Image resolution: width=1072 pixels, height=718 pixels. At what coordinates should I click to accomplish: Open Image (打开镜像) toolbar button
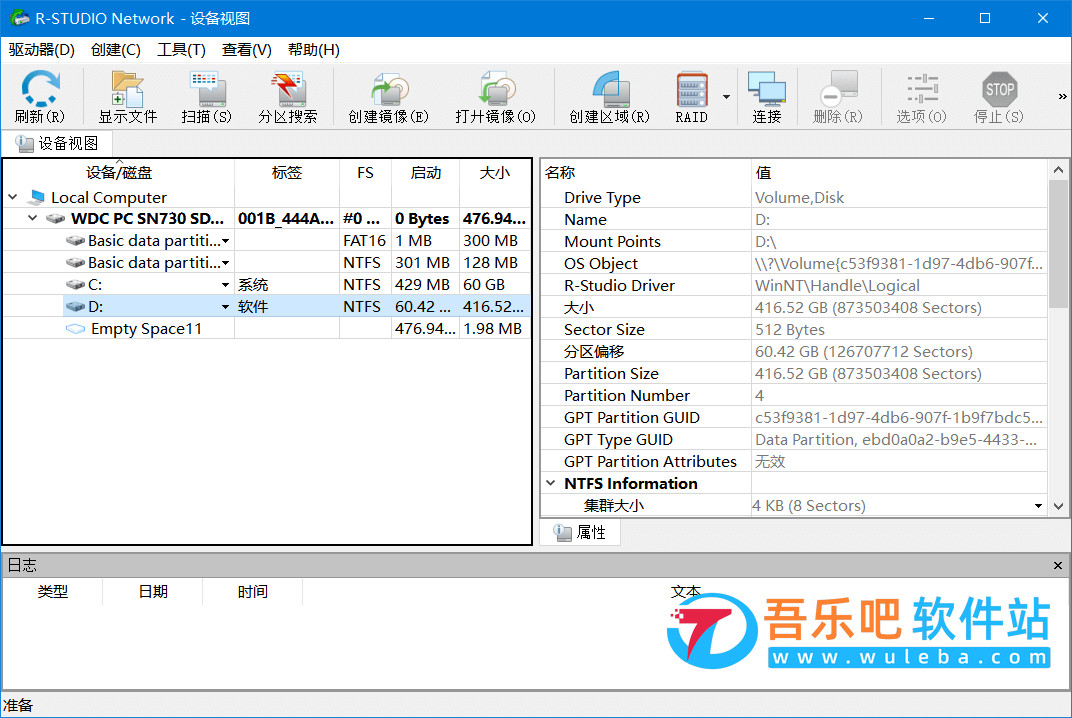tap(496, 96)
